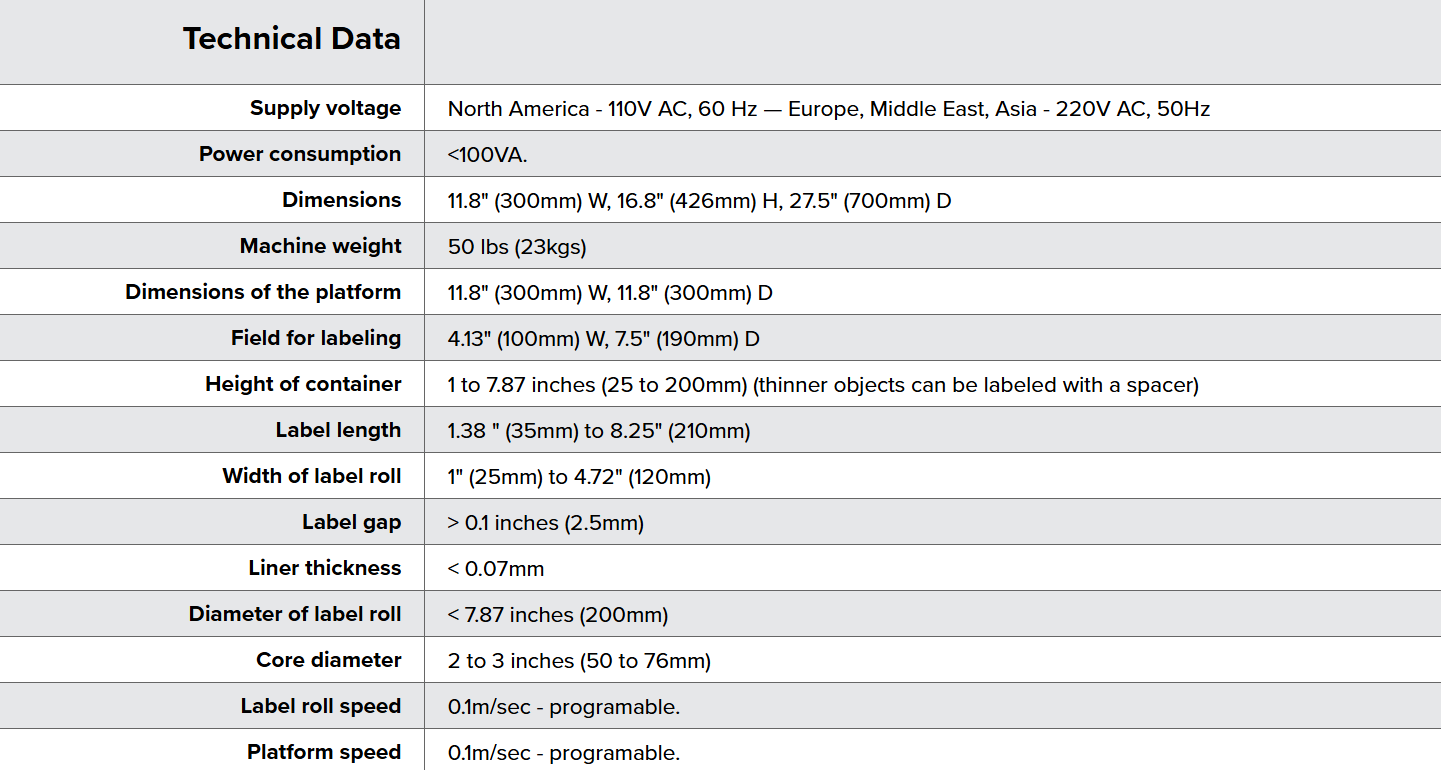The image size is (1441, 770).
Task: Click the 50 lbs (23kgs) value
Action: tap(517, 247)
